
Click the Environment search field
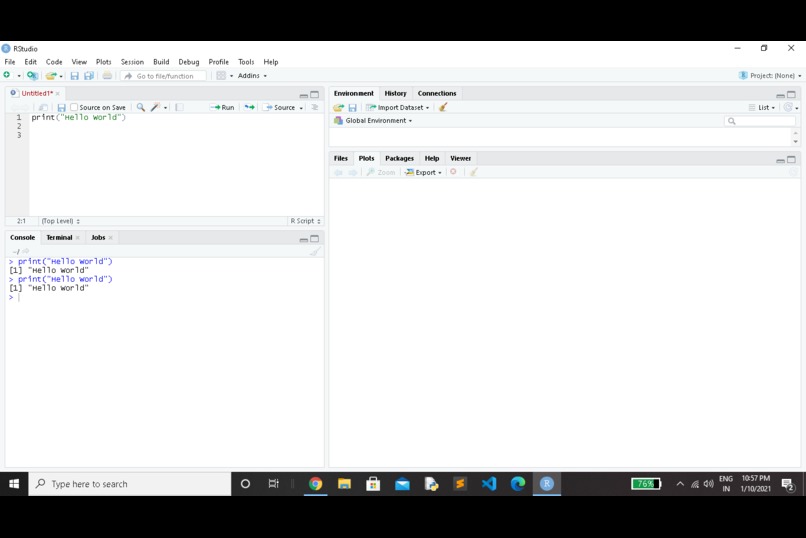(x=760, y=121)
